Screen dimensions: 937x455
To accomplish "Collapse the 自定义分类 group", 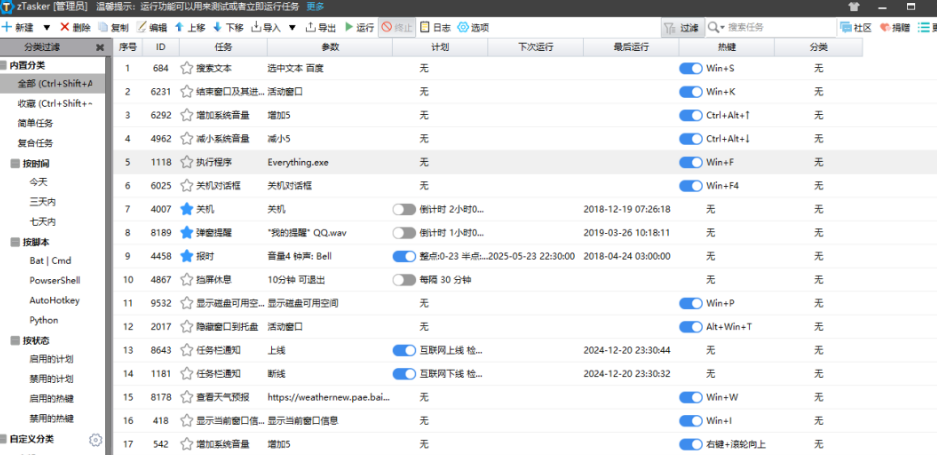I will [x=4, y=439].
